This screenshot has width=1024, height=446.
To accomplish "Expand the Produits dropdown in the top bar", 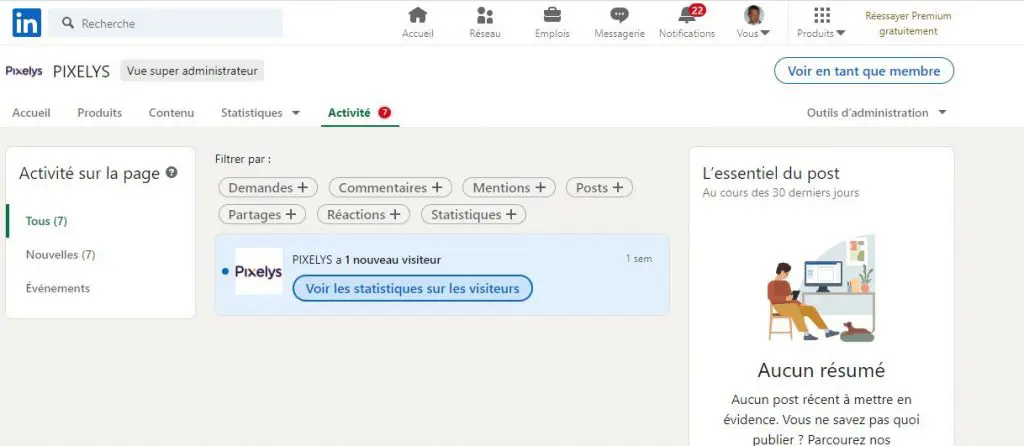I will click(x=841, y=33).
